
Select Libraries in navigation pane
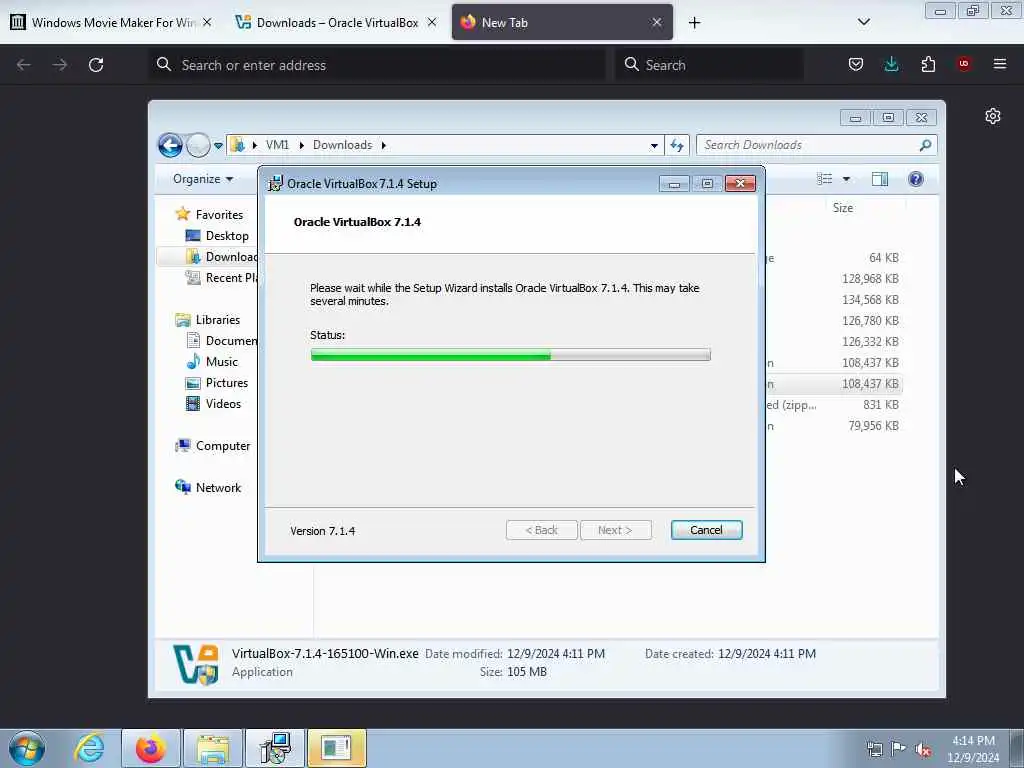(217, 319)
